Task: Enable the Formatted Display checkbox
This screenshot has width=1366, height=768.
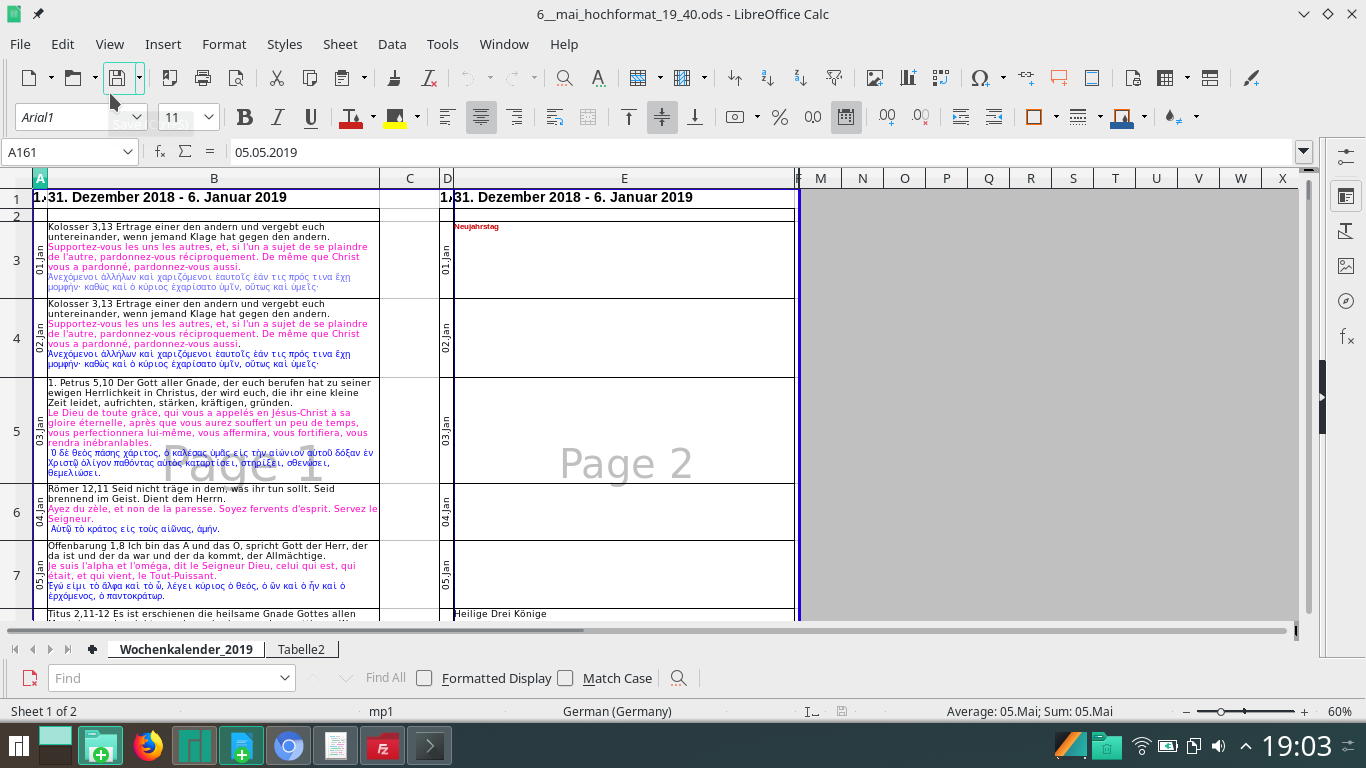Action: pyautogui.click(x=424, y=678)
